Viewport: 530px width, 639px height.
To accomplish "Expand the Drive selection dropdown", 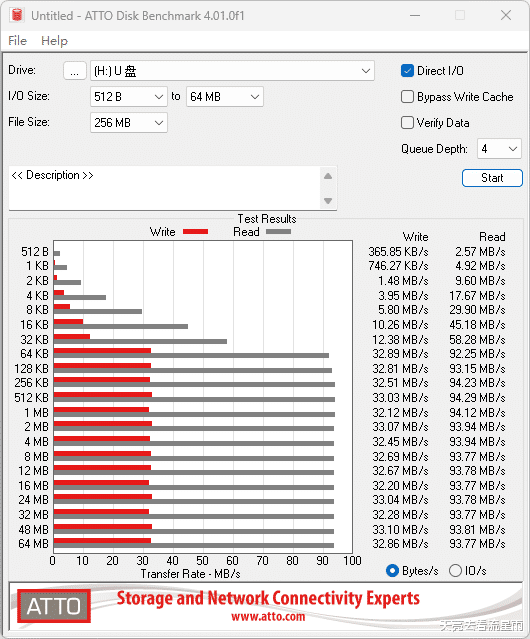I will pyautogui.click(x=232, y=71).
